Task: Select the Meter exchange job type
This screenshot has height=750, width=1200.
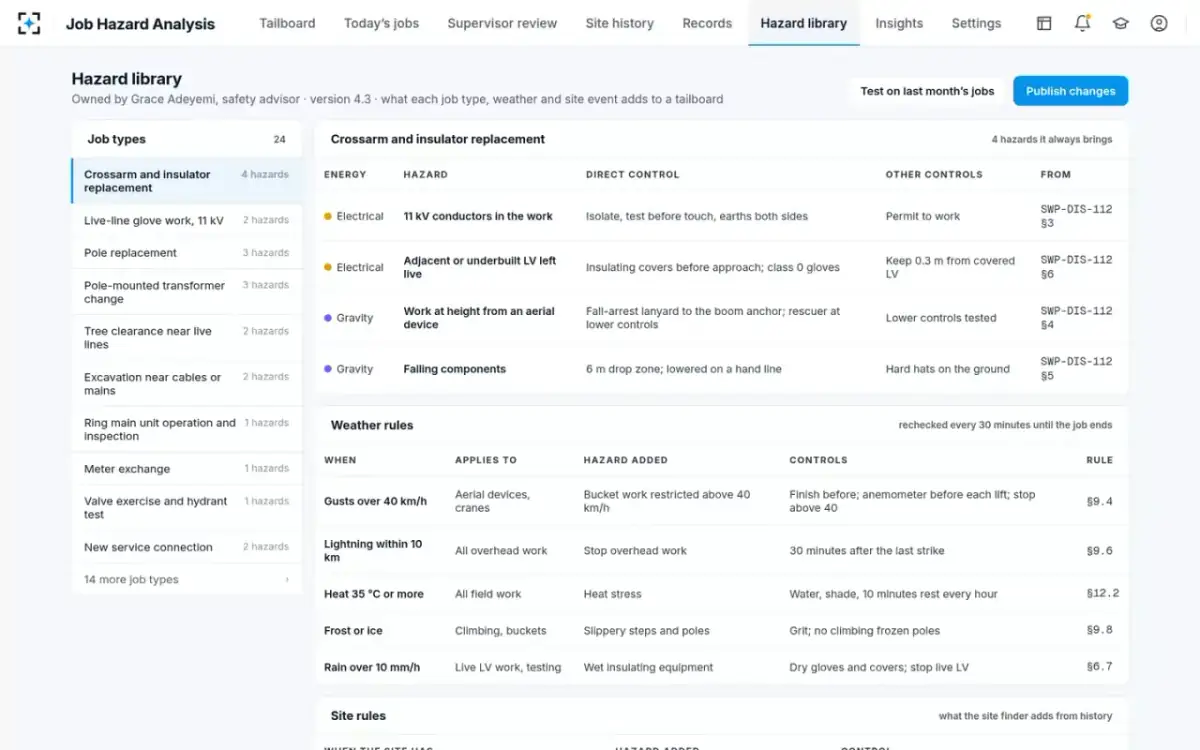Action: [x=186, y=469]
